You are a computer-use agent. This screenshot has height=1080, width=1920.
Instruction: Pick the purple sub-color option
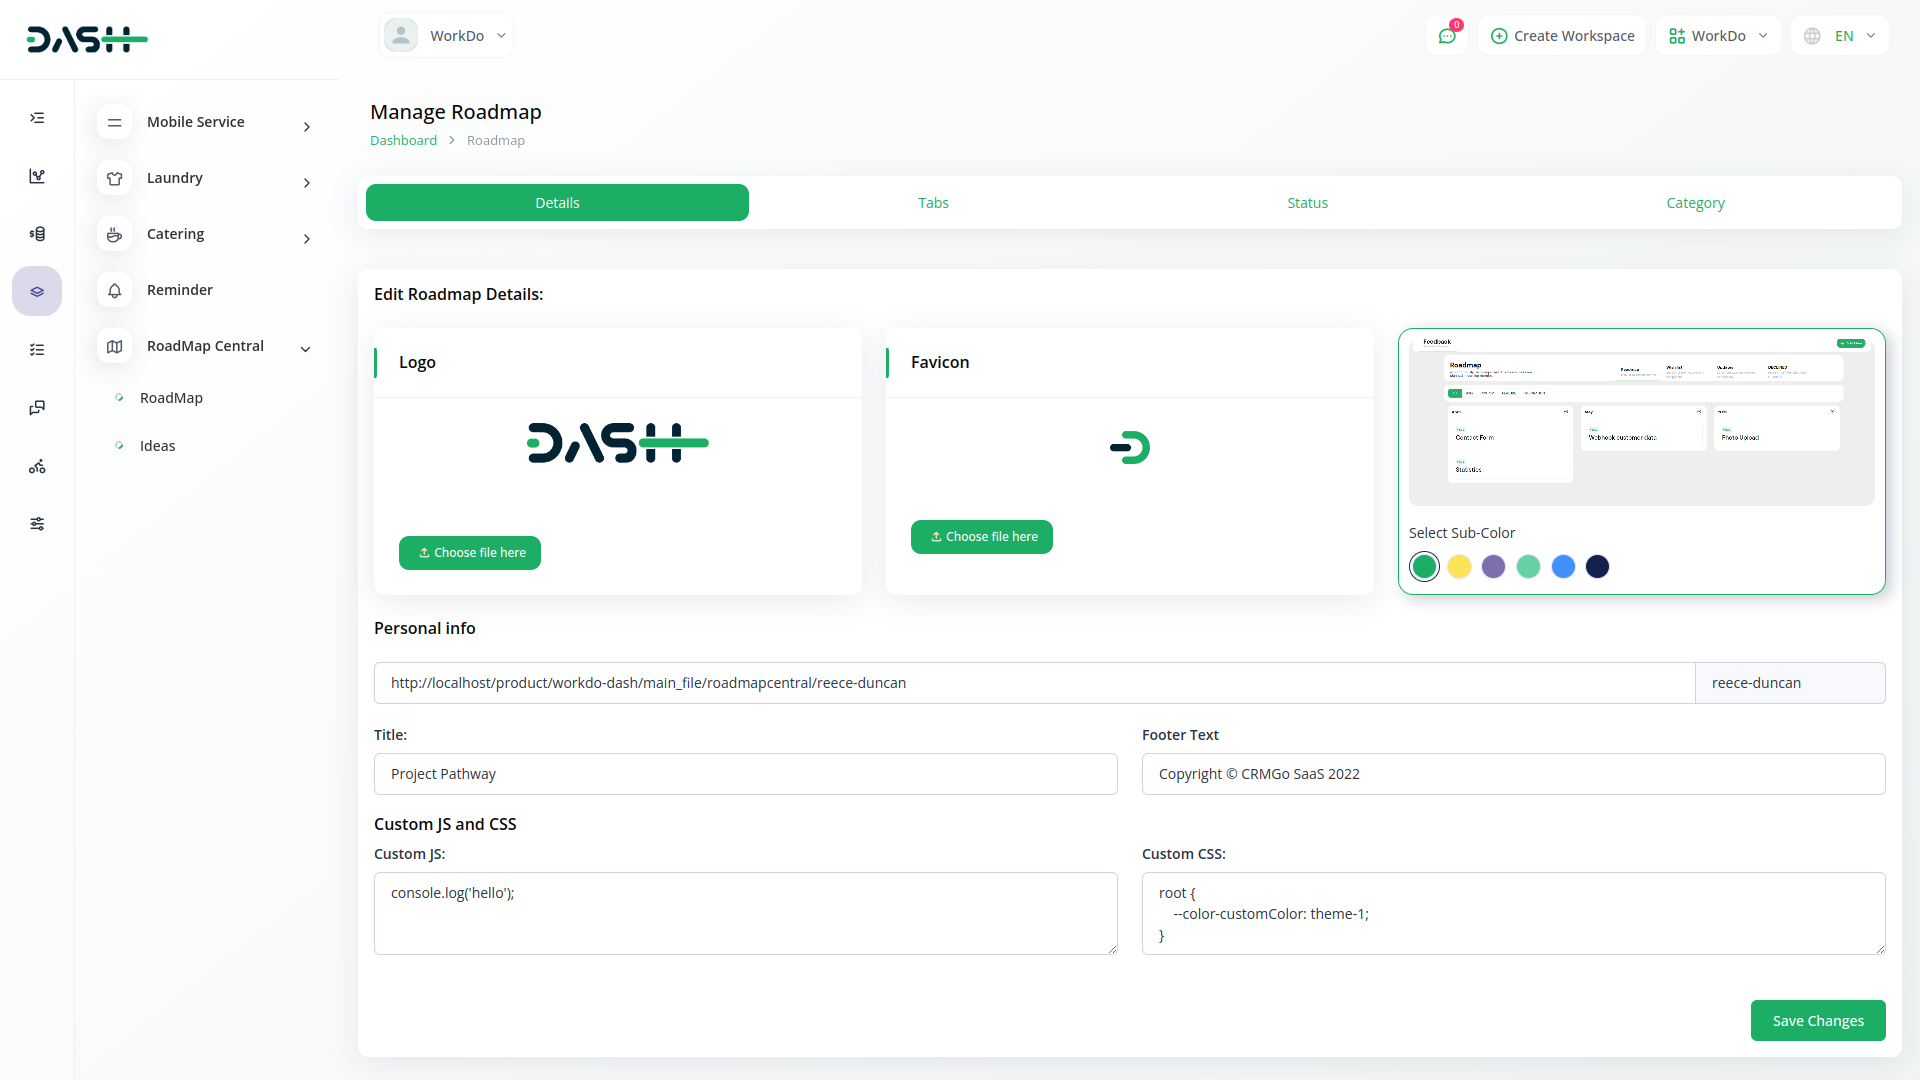1493,567
